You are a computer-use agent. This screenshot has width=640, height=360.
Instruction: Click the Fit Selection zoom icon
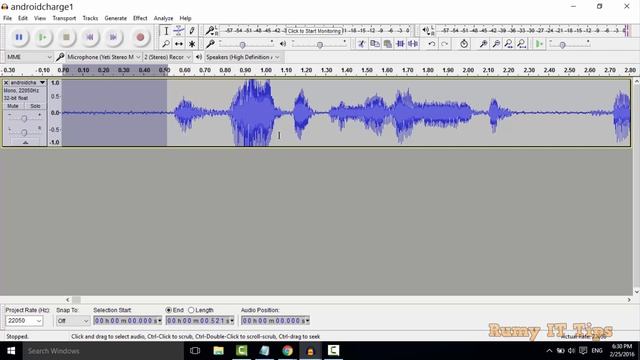[x=509, y=44]
